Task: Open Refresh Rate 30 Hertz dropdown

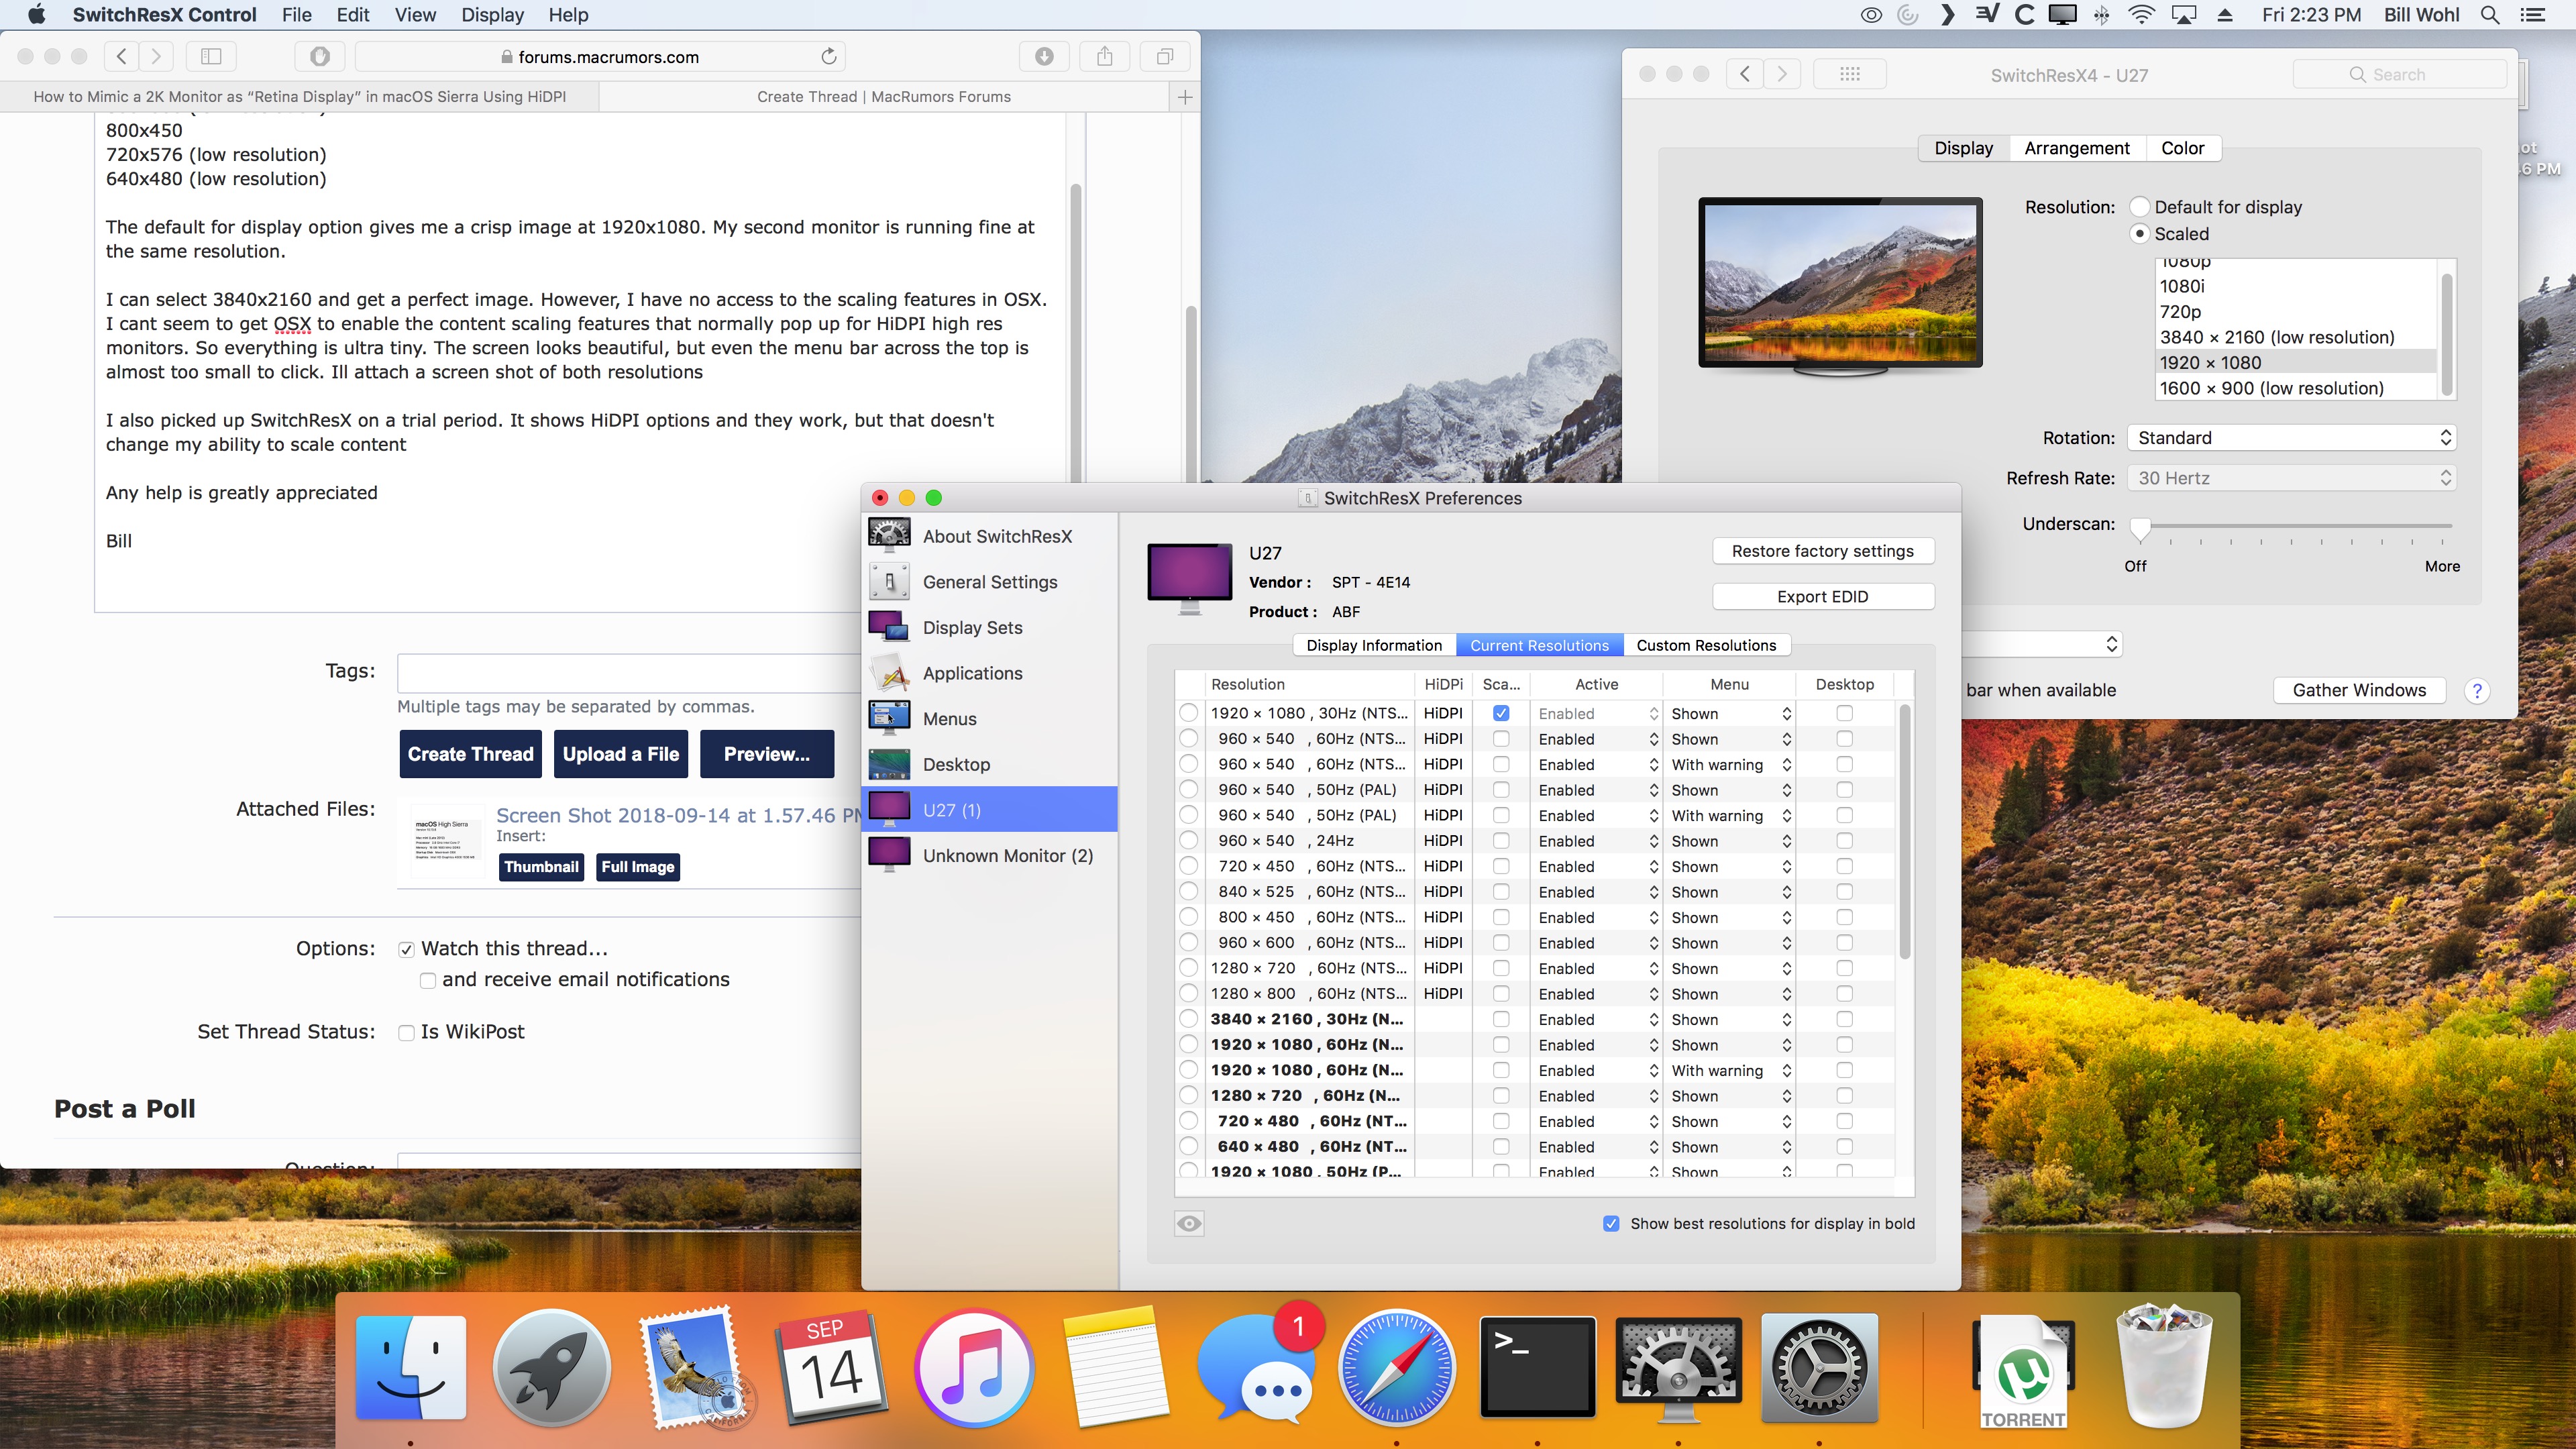Action: (x=2291, y=478)
